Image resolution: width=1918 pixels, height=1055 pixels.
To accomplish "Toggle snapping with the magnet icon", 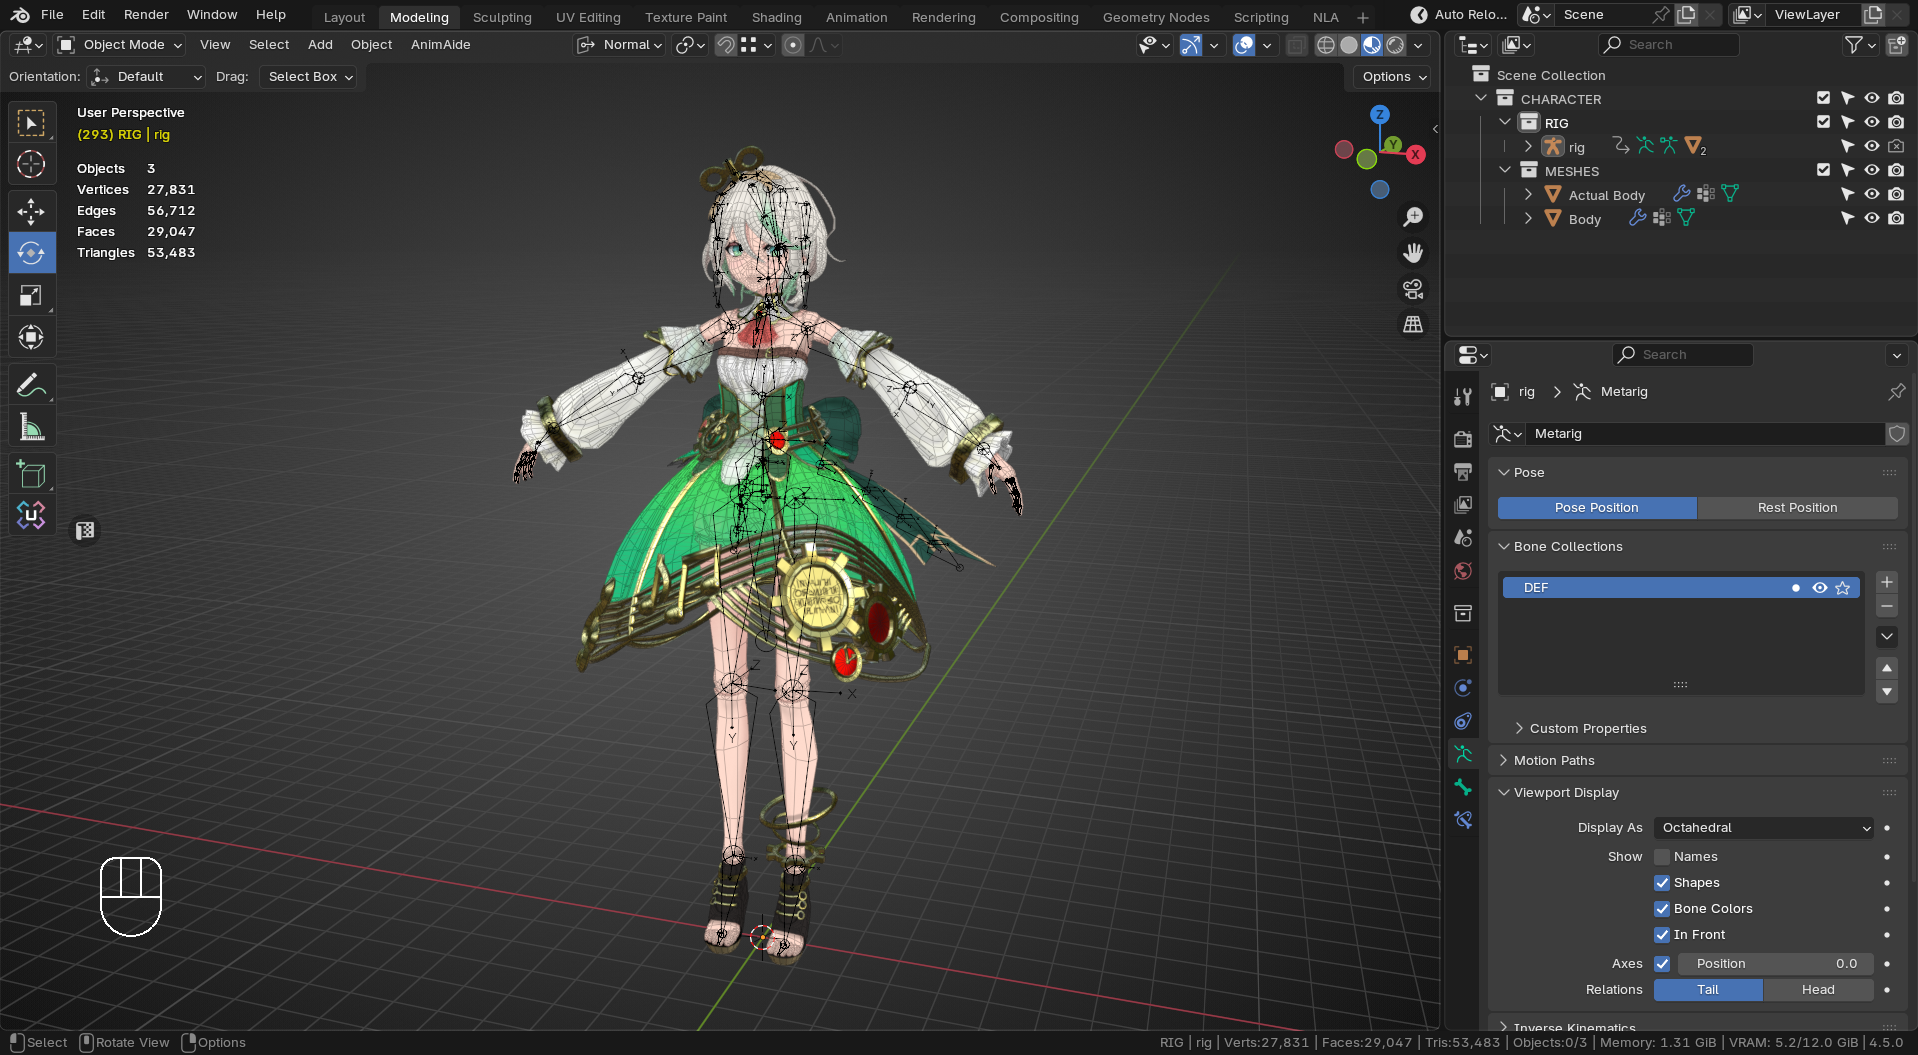I will (x=724, y=45).
